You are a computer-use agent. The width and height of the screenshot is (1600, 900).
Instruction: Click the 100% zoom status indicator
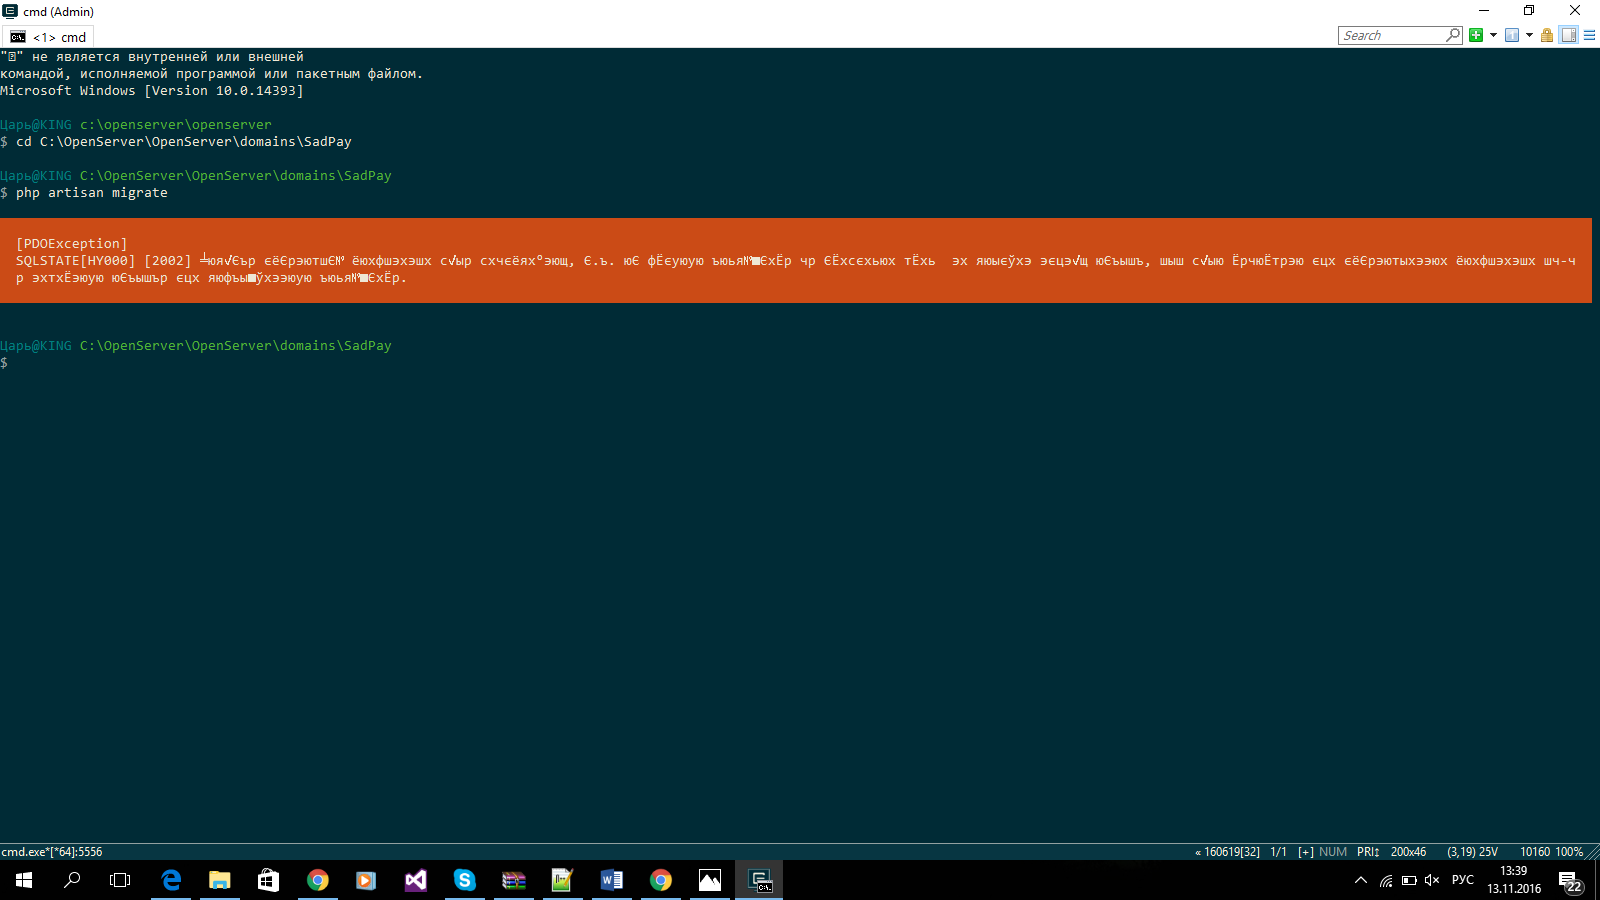pos(1569,852)
